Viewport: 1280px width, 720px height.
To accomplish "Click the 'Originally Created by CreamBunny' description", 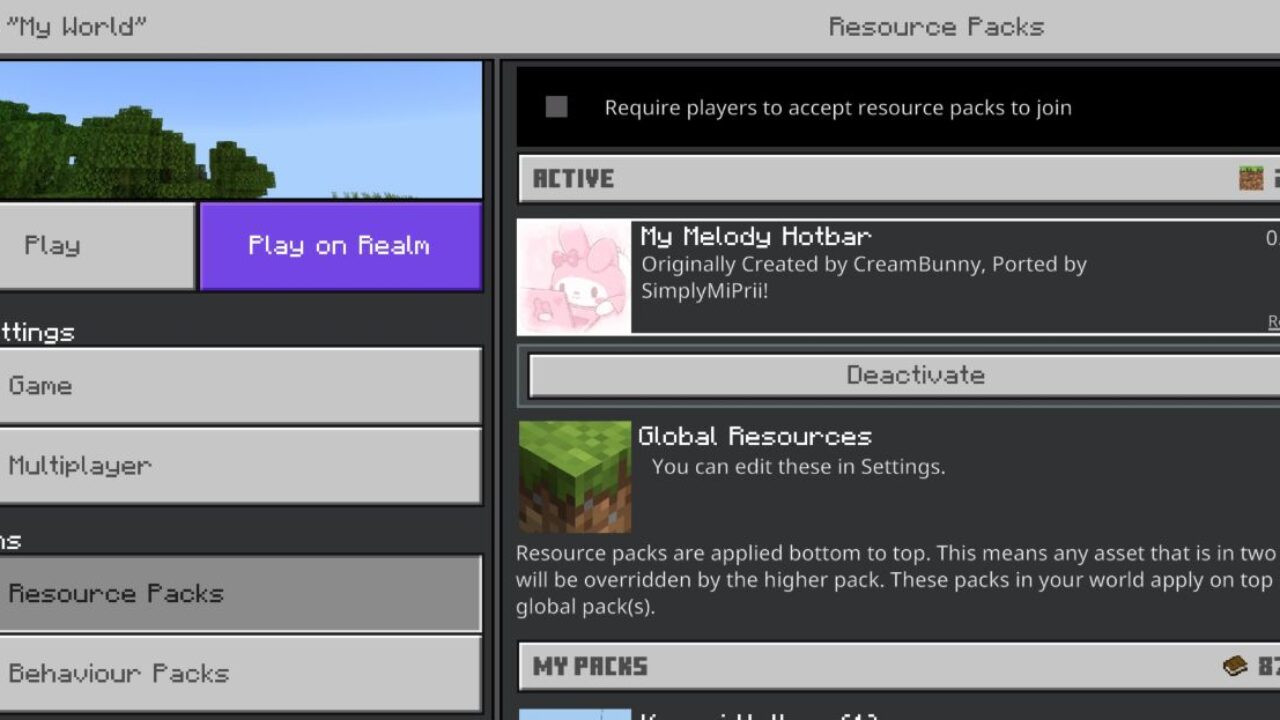I will click(x=864, y=278).
